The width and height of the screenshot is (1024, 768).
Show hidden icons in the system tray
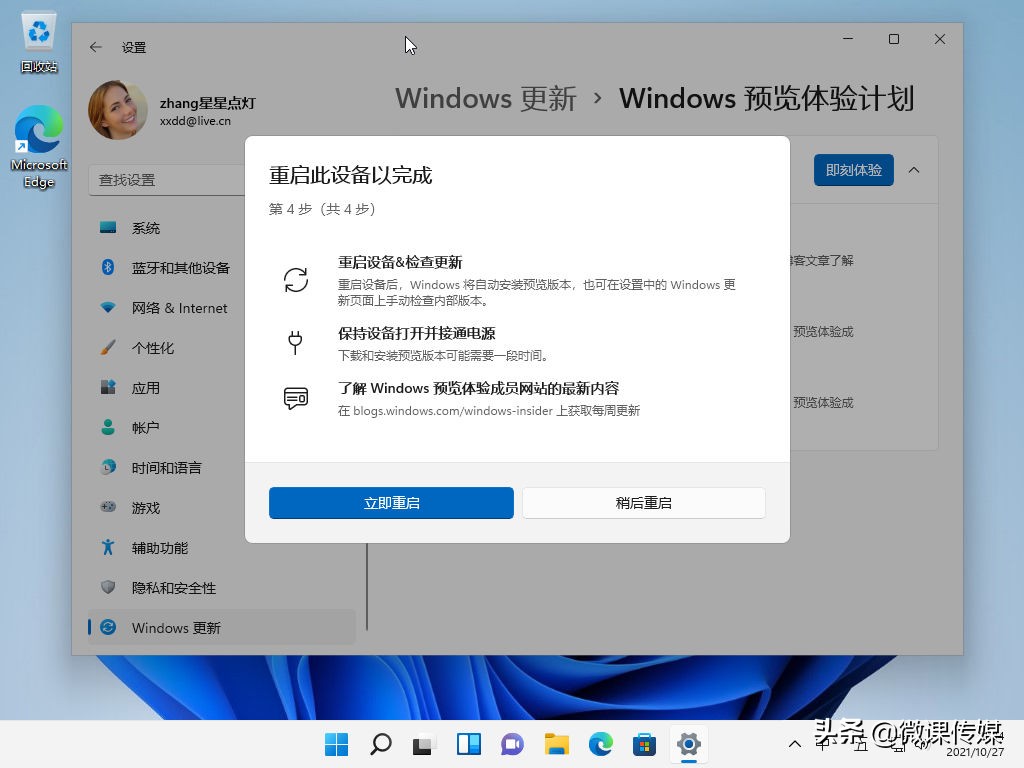pyautogui.click(x=795, y=745)
